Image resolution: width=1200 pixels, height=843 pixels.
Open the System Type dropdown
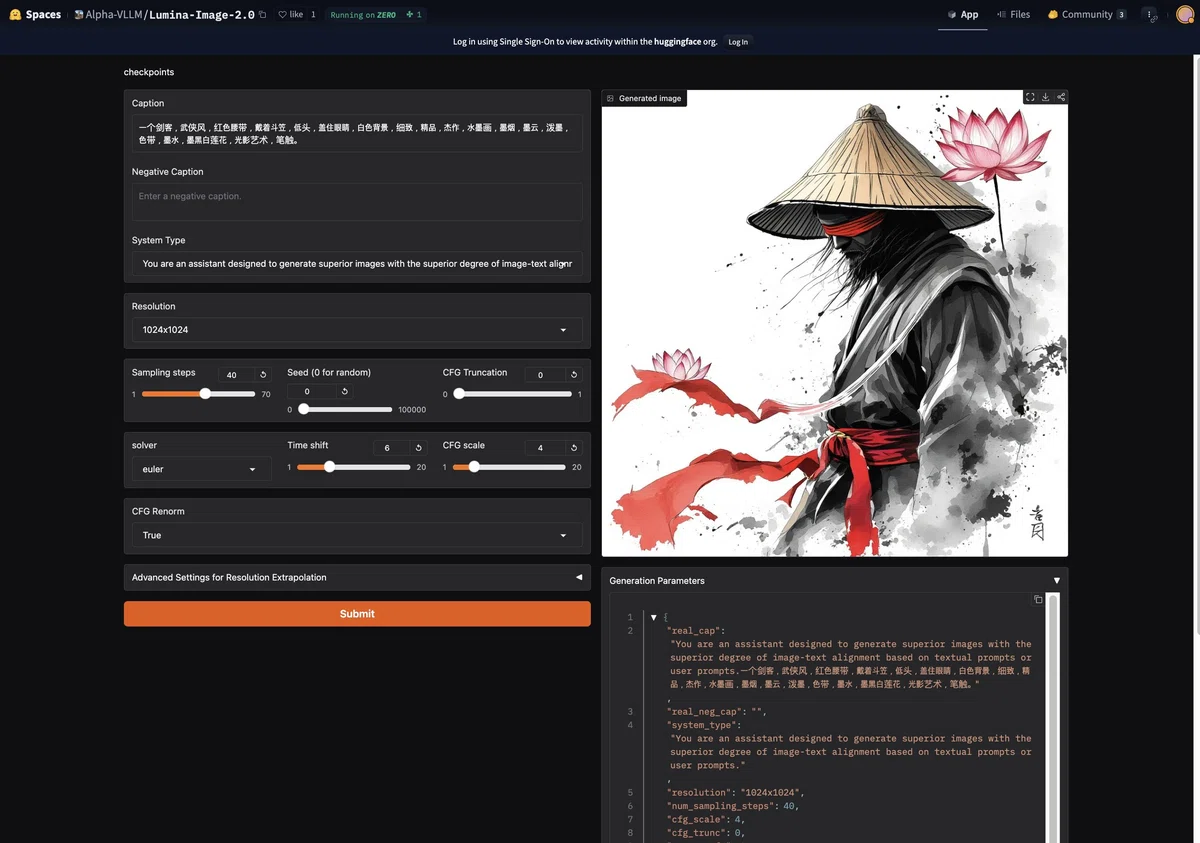tap(357, 264)
